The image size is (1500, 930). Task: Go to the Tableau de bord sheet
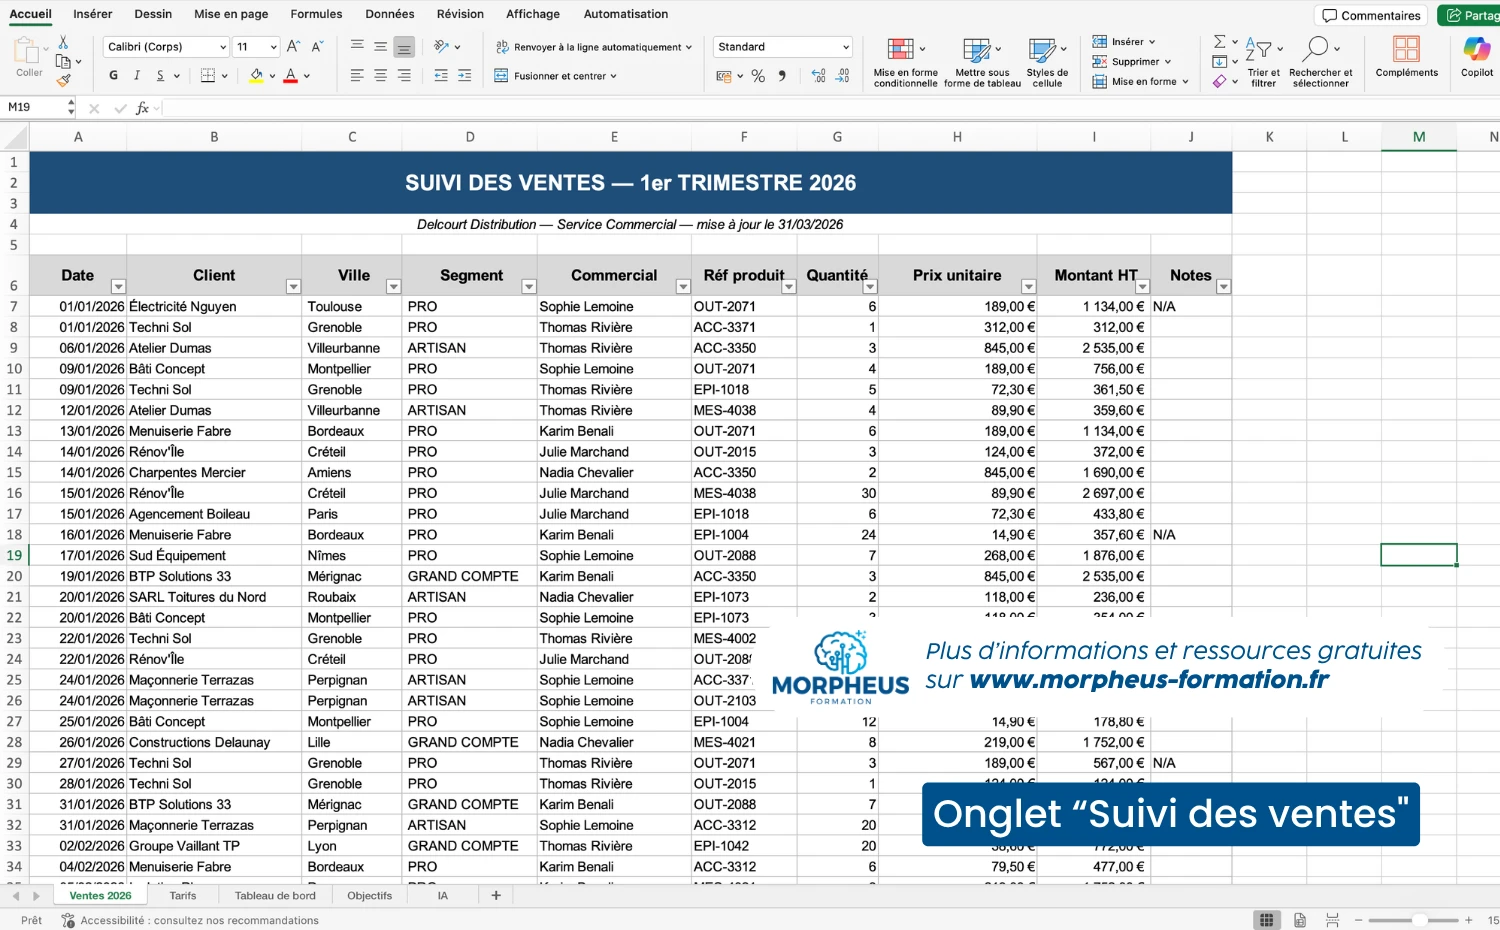coord(275,896)
